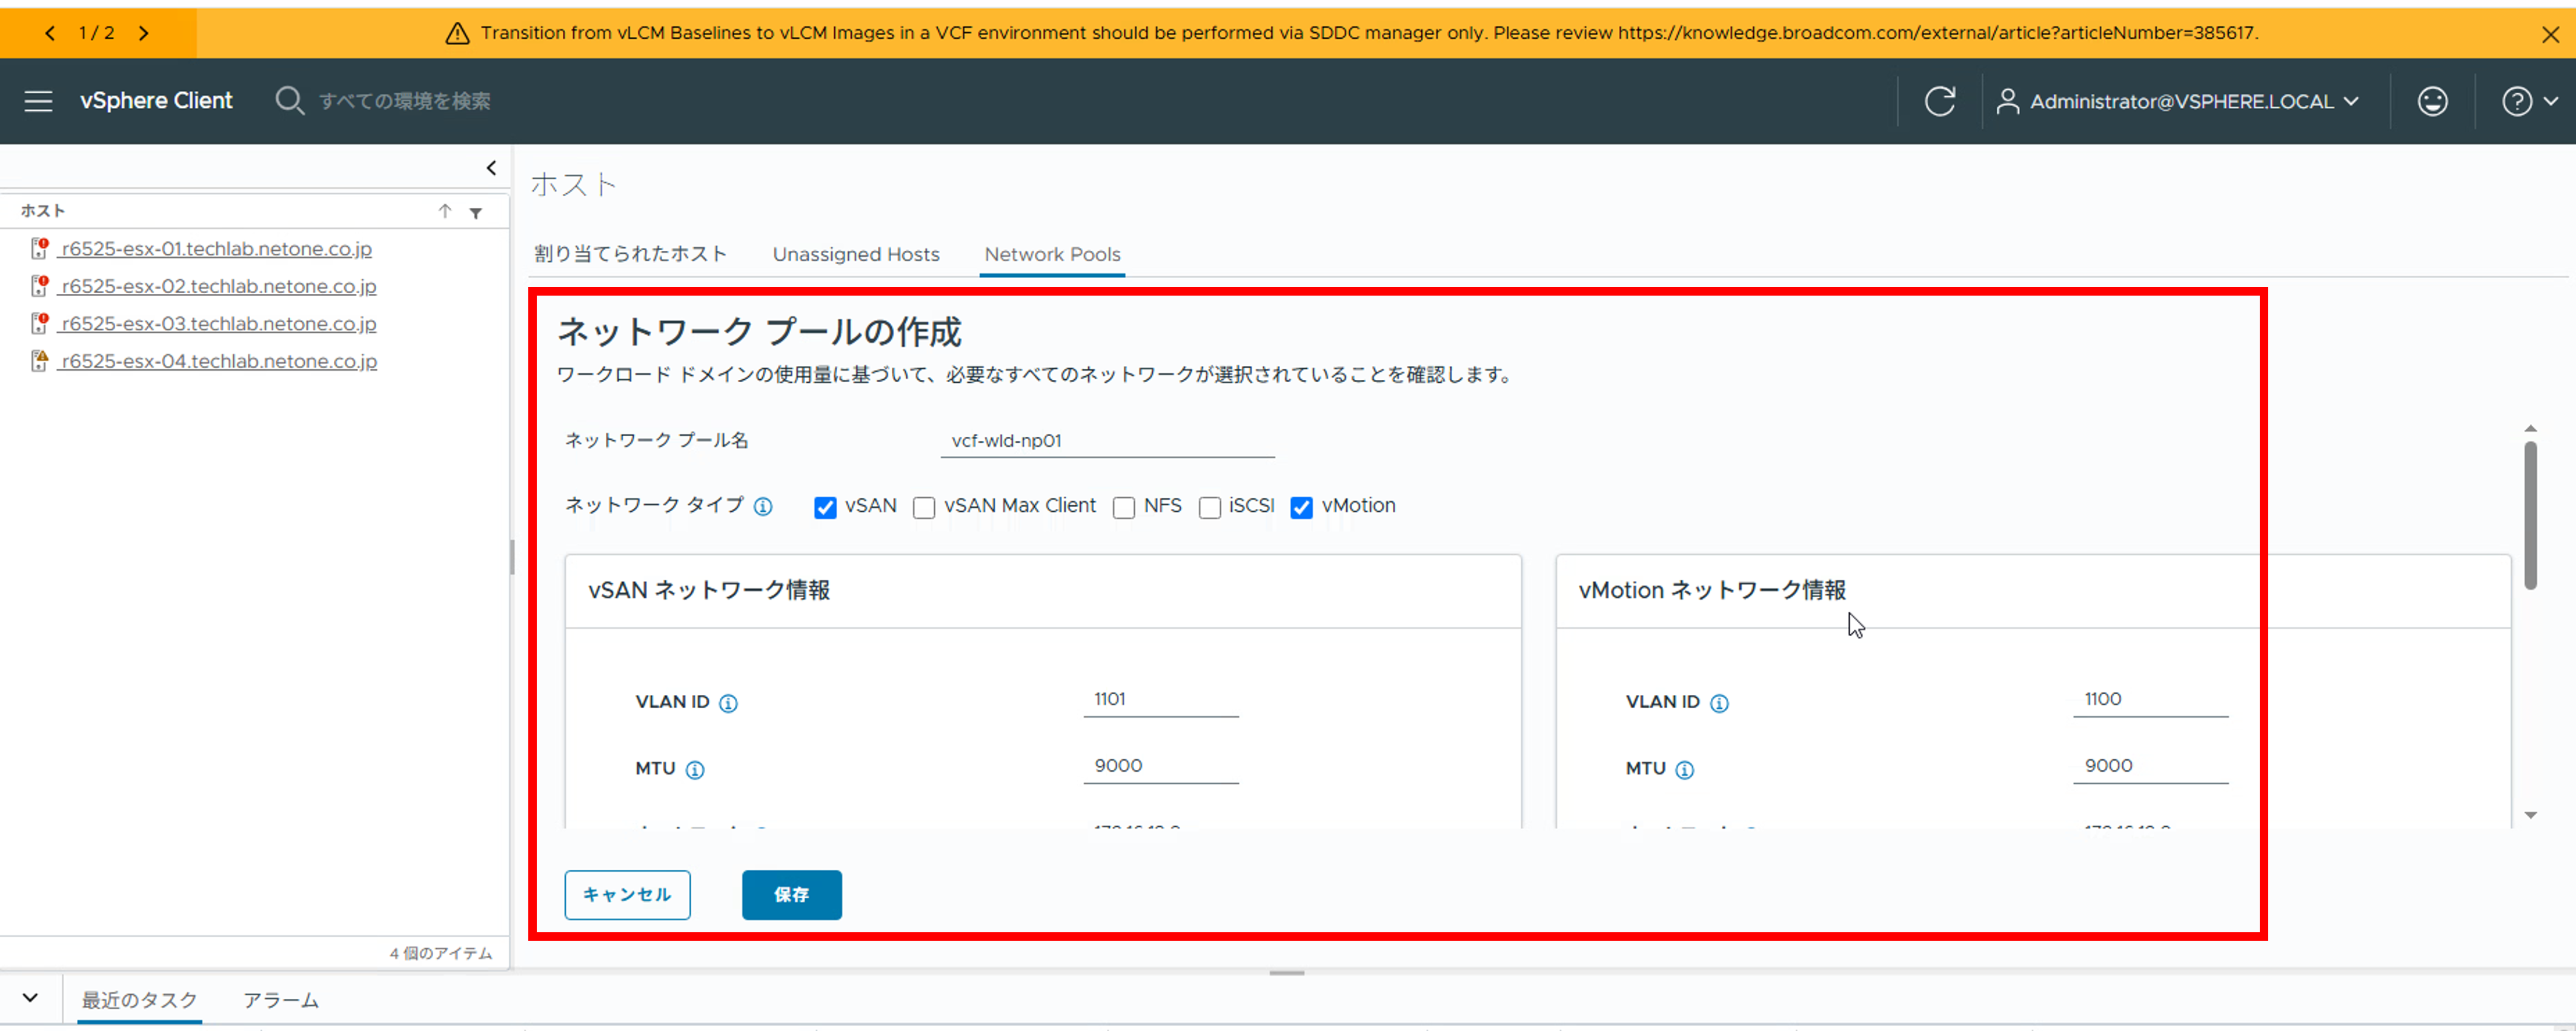Enable the NFS network type

click(1123, 507)
